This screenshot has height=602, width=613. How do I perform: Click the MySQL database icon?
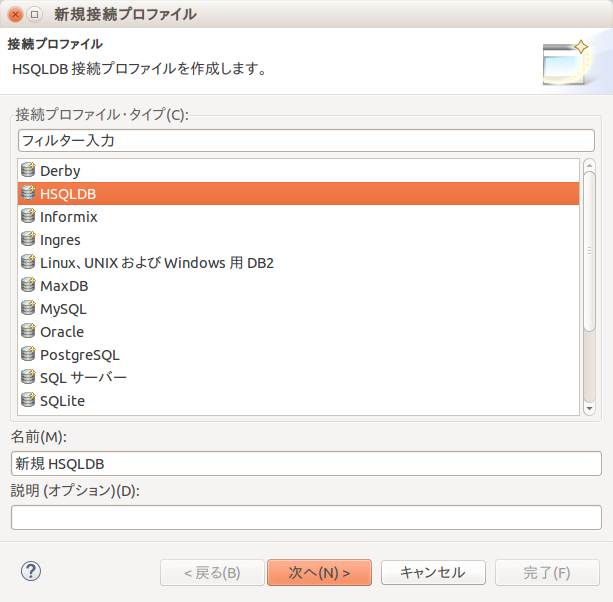[28, 308]
